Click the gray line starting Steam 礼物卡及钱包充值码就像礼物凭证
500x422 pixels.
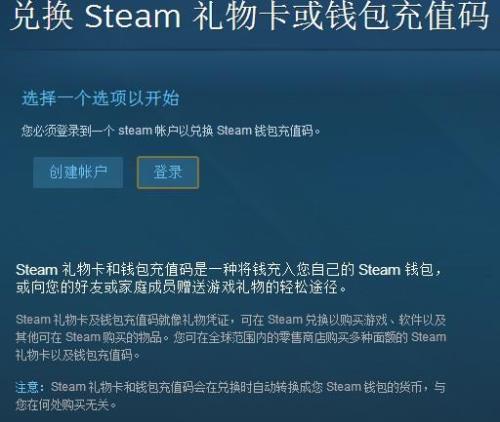point(231,320)
